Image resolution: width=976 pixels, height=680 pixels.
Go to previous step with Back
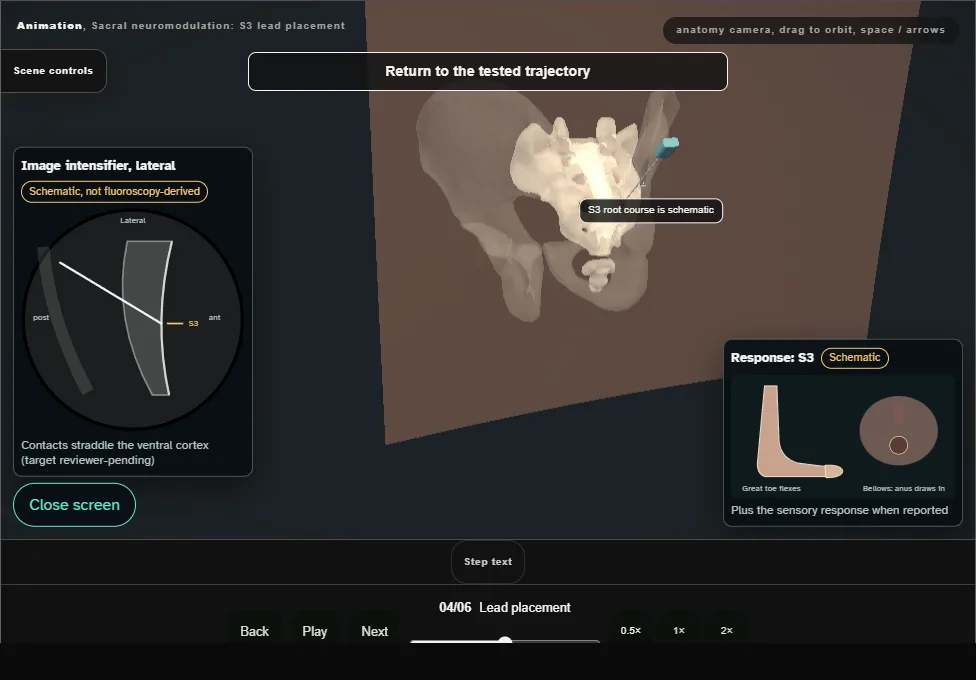point(255,631)
